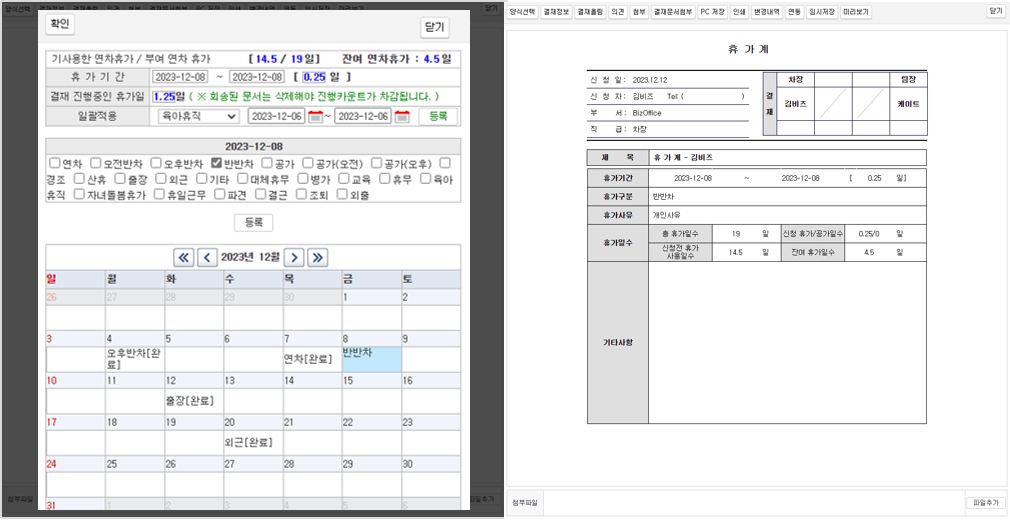Click the 개인사유 leave reason in the form
Screen dimensions: 1010x521
pyautogui.click(x=666, y=216)
